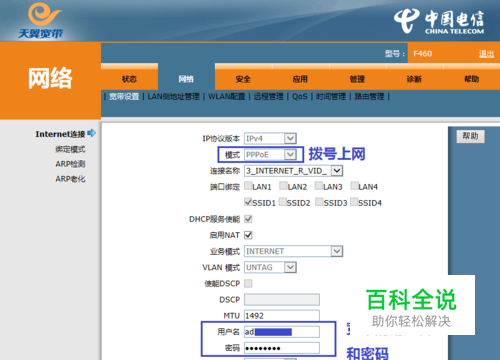Click the MTU field showing 1492
This screenshot has height=360, width=500.
click(x=282, y=315)
